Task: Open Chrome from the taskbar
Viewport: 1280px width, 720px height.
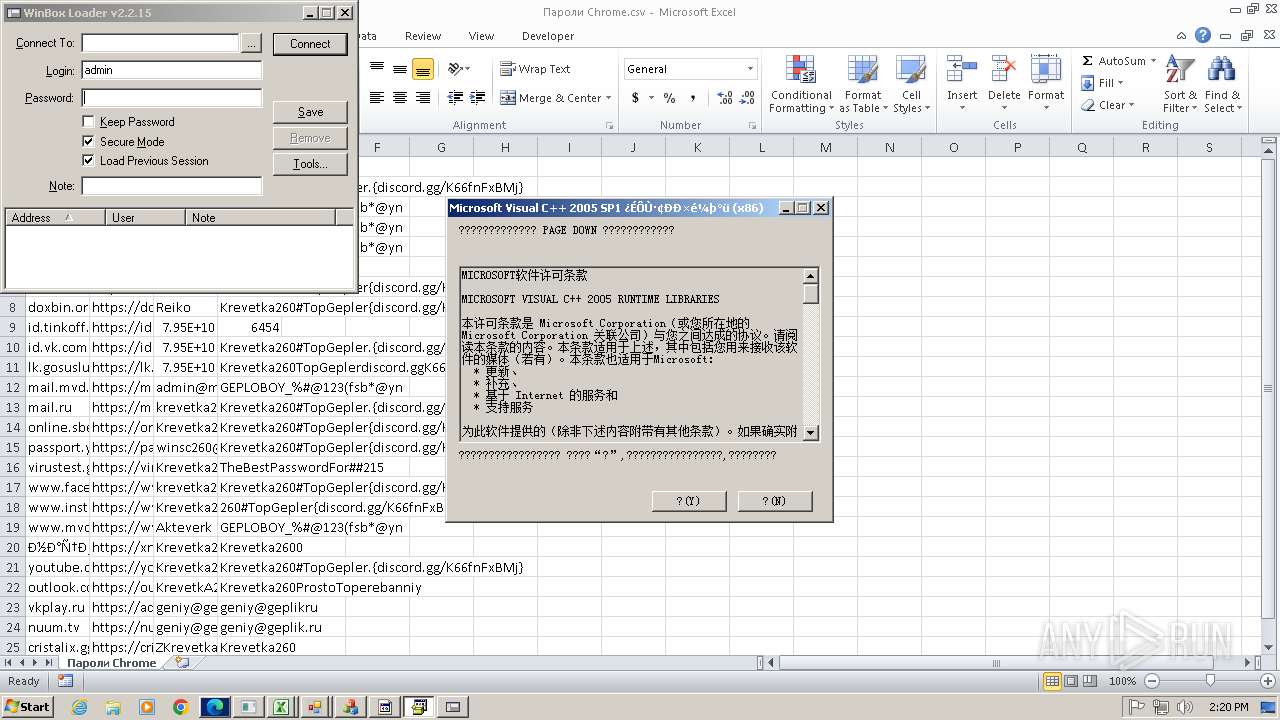Action: [x=181, y=707]
